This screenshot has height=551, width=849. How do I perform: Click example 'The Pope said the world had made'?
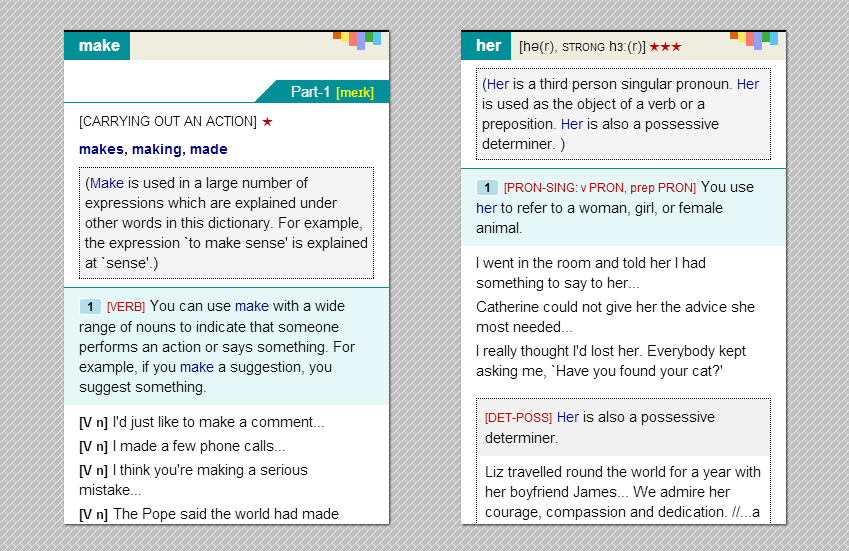(x=209, y=514)
